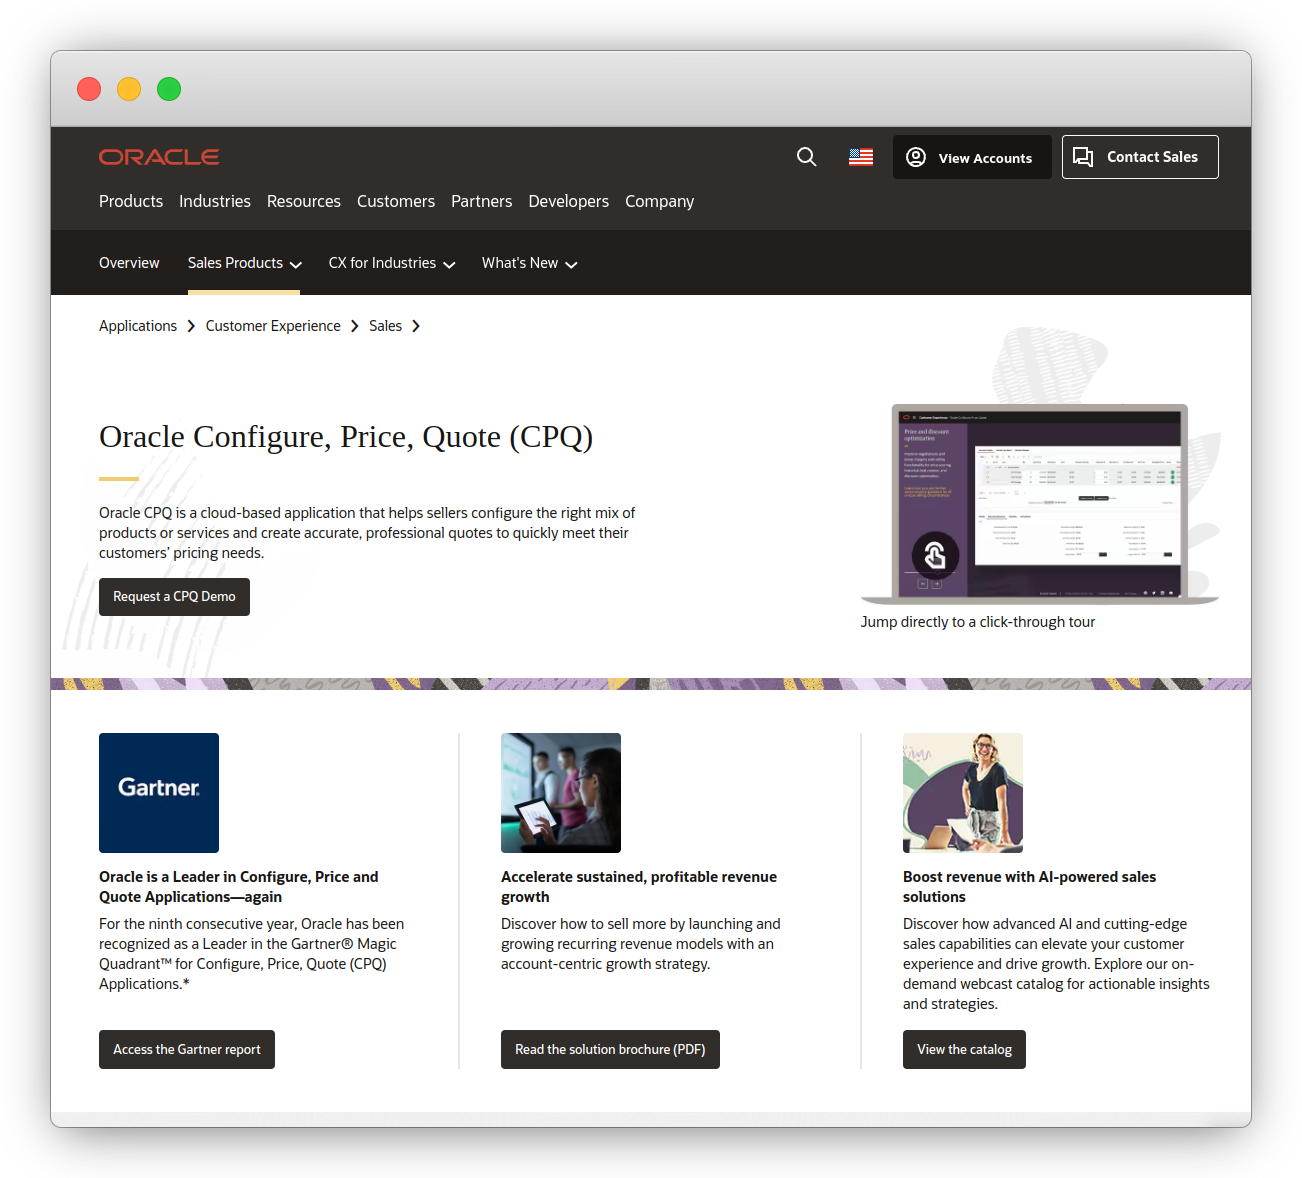Click 'Boost revenue with AI-powered sales solutions' heading
Screen dimensions: 1302x1178
click(x=1029, y=887)
